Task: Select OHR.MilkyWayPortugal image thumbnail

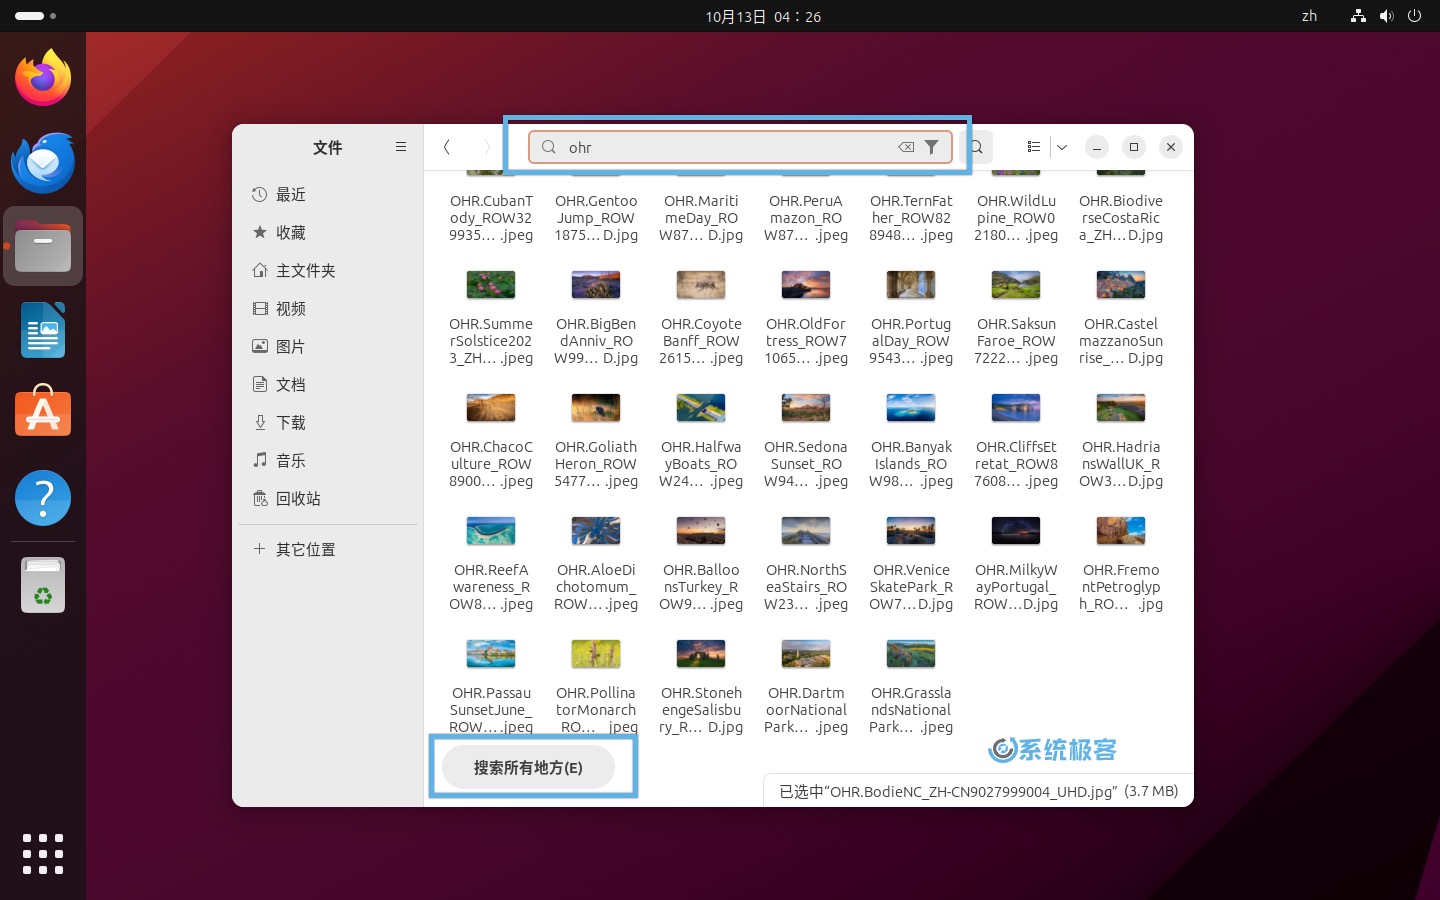Action: coord(1016,531)
